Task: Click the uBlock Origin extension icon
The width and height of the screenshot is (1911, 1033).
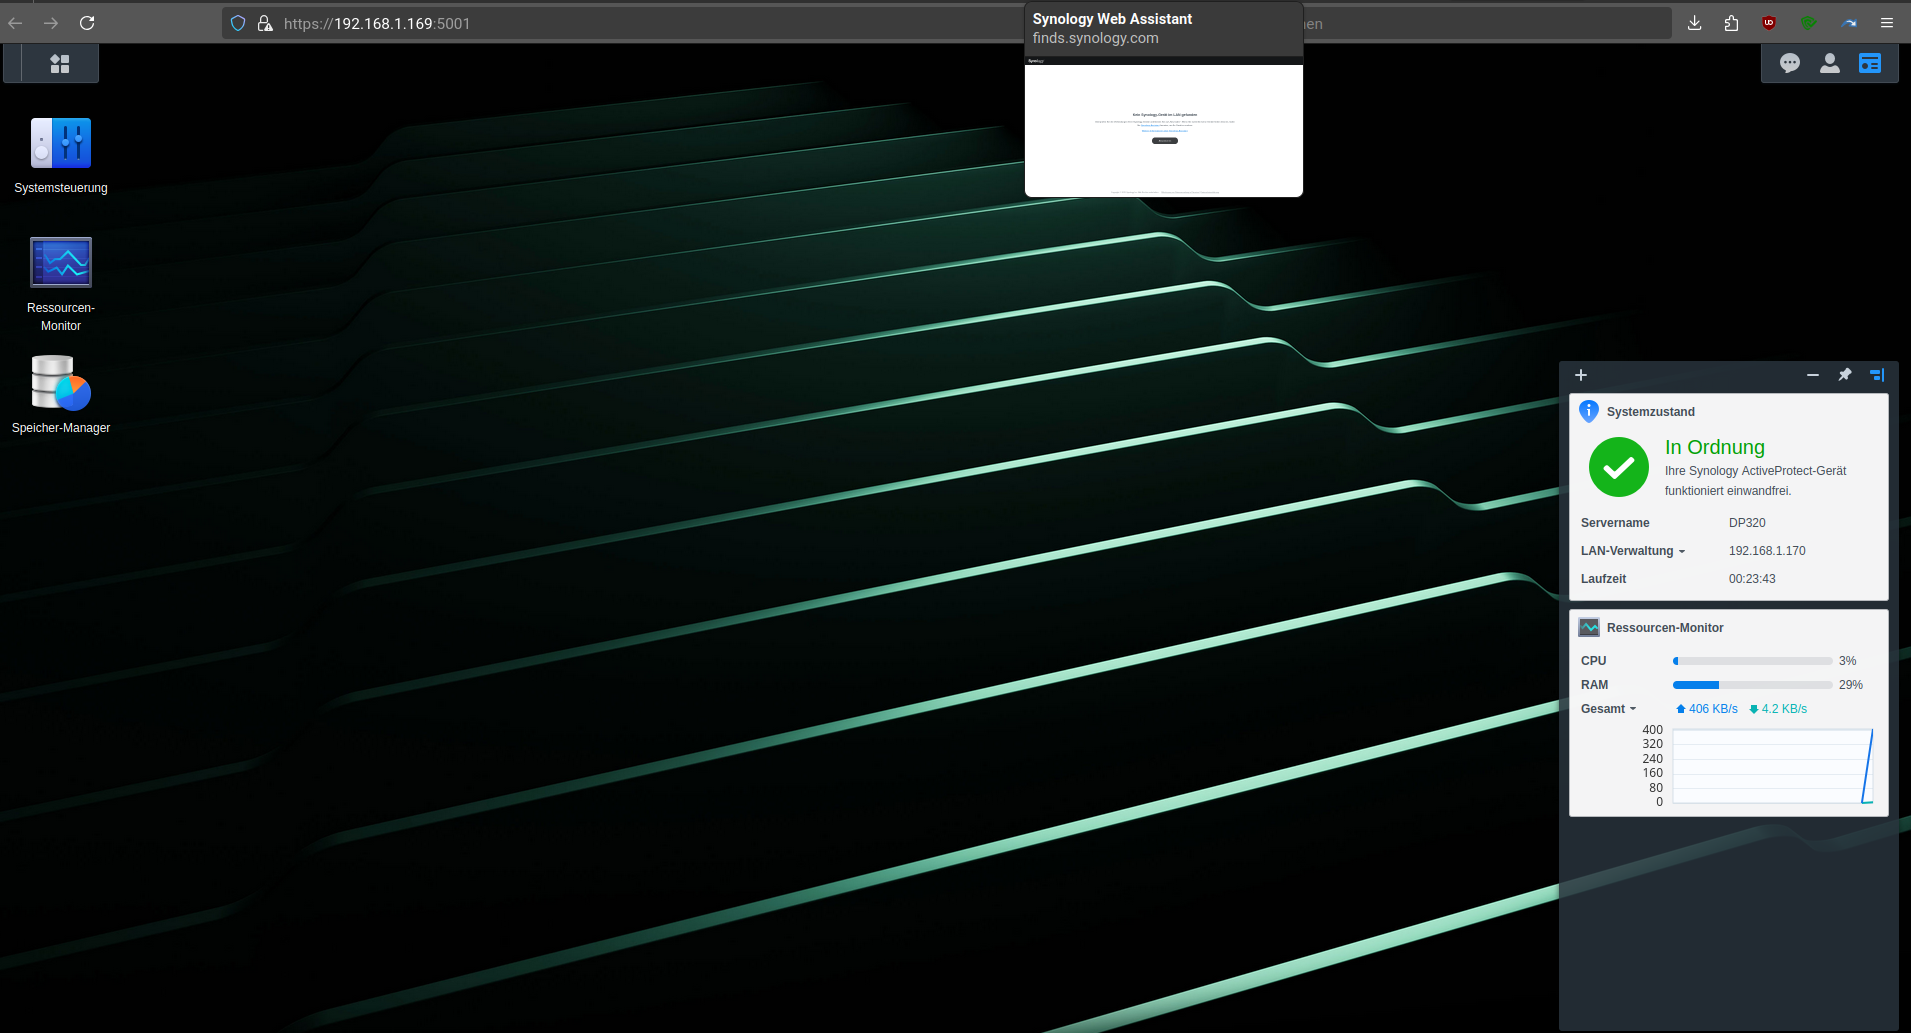Action: 1769,23
